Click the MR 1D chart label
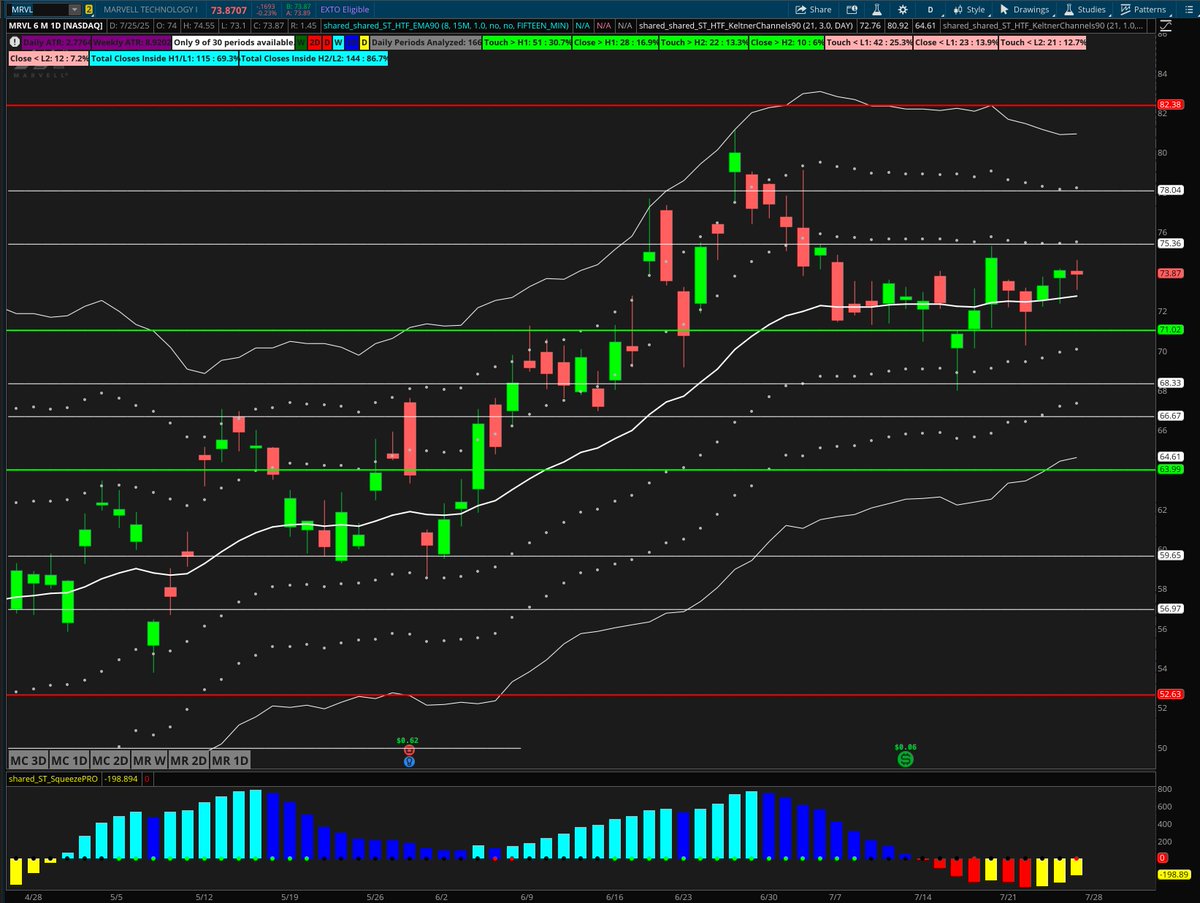 pyautogui.click(x=229, y=760)
